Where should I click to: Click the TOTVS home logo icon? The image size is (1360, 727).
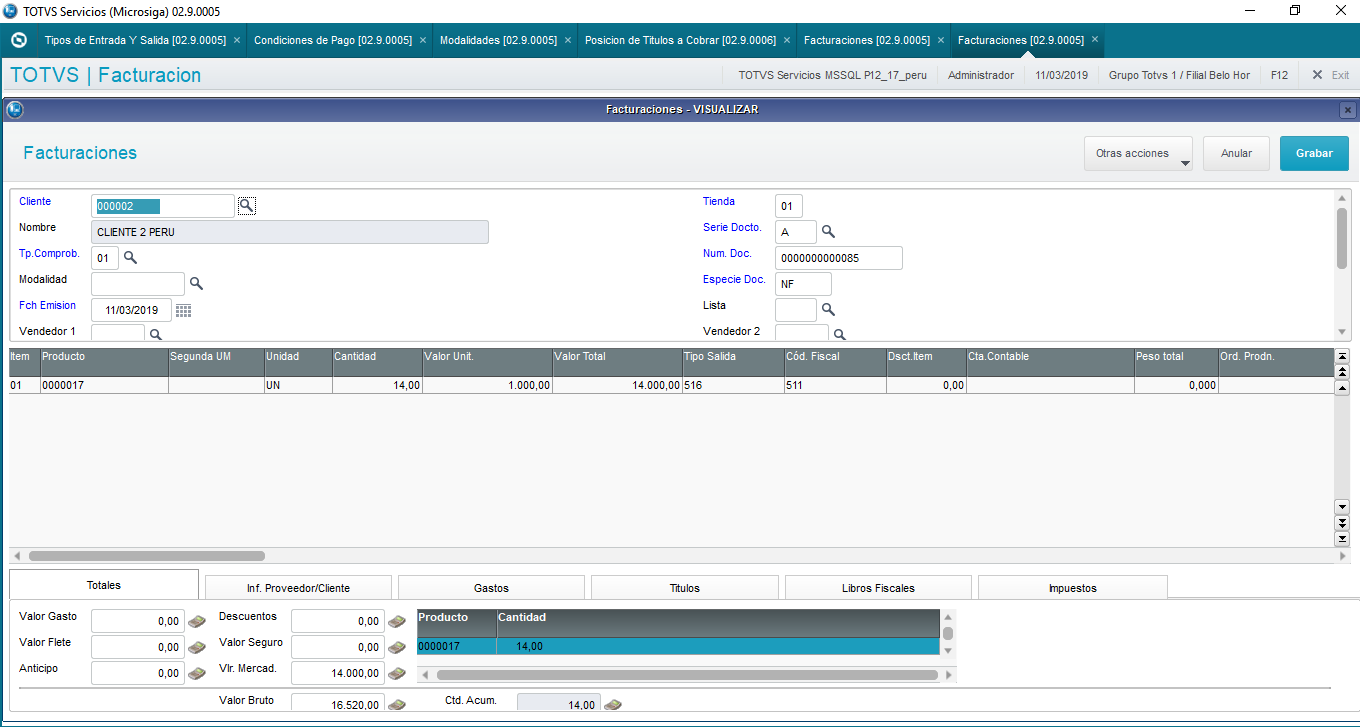point(18,40)
